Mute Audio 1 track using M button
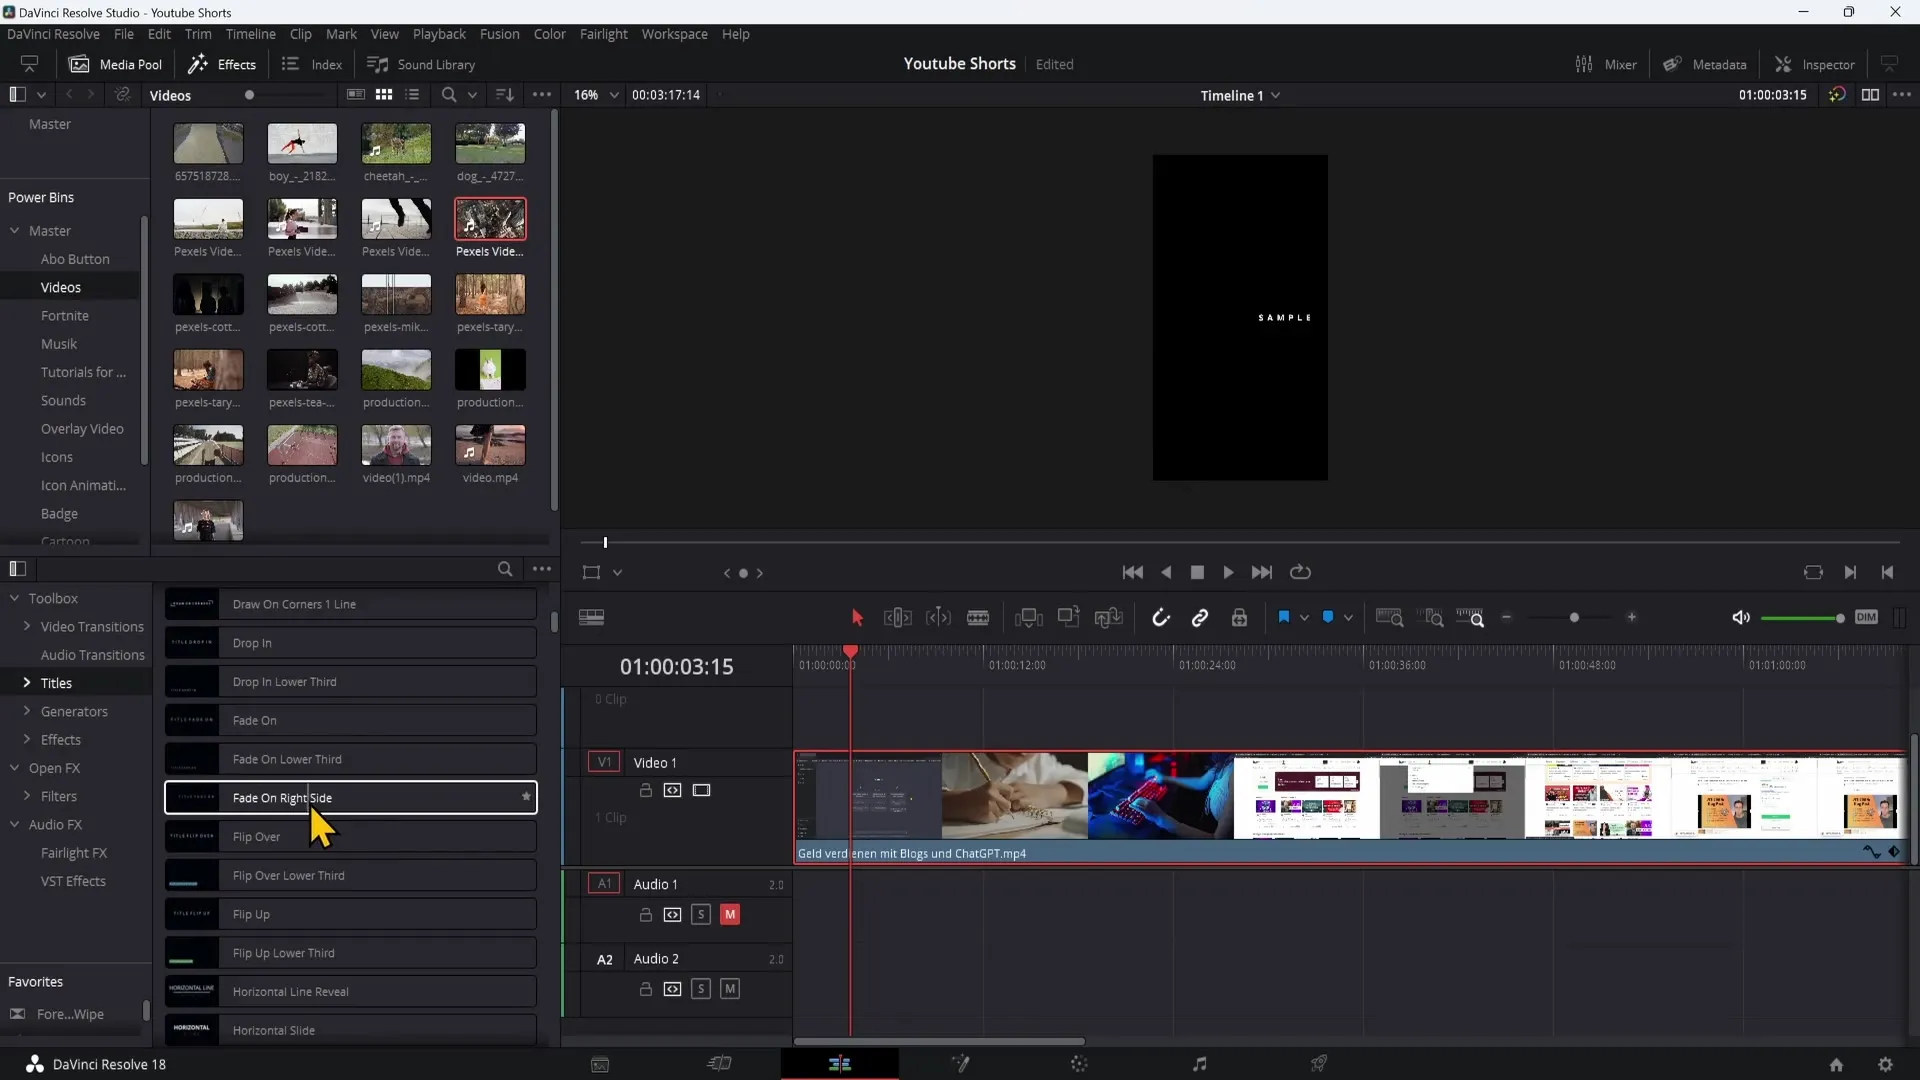 click(729, 914)
